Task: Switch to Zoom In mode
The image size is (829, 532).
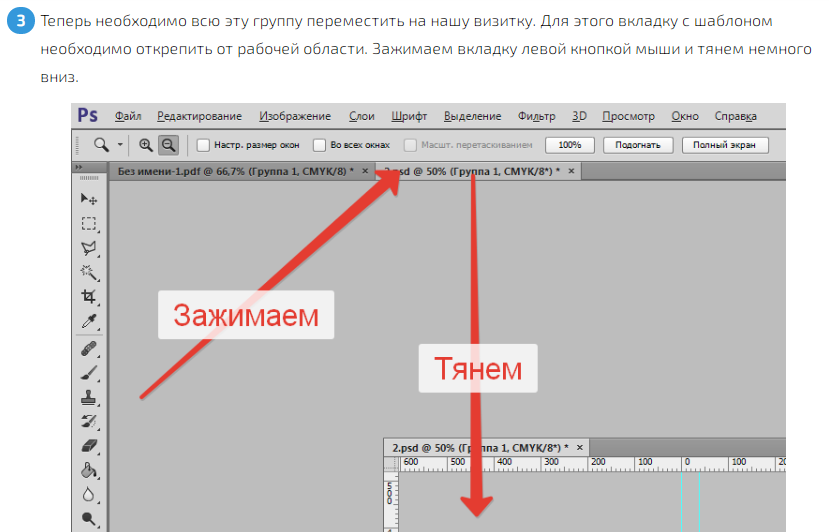Action: tap(146, 145)
